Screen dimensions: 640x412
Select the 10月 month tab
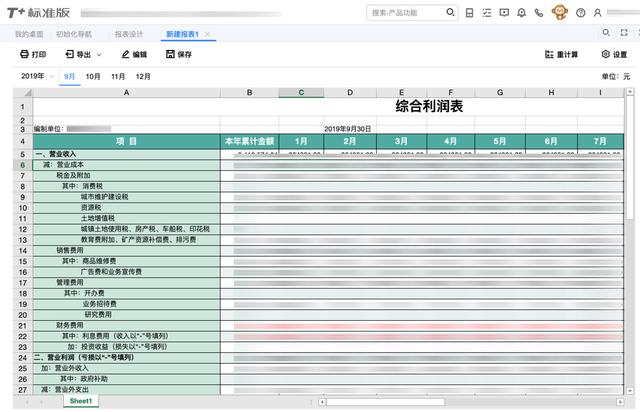click(x=93, y=76)
